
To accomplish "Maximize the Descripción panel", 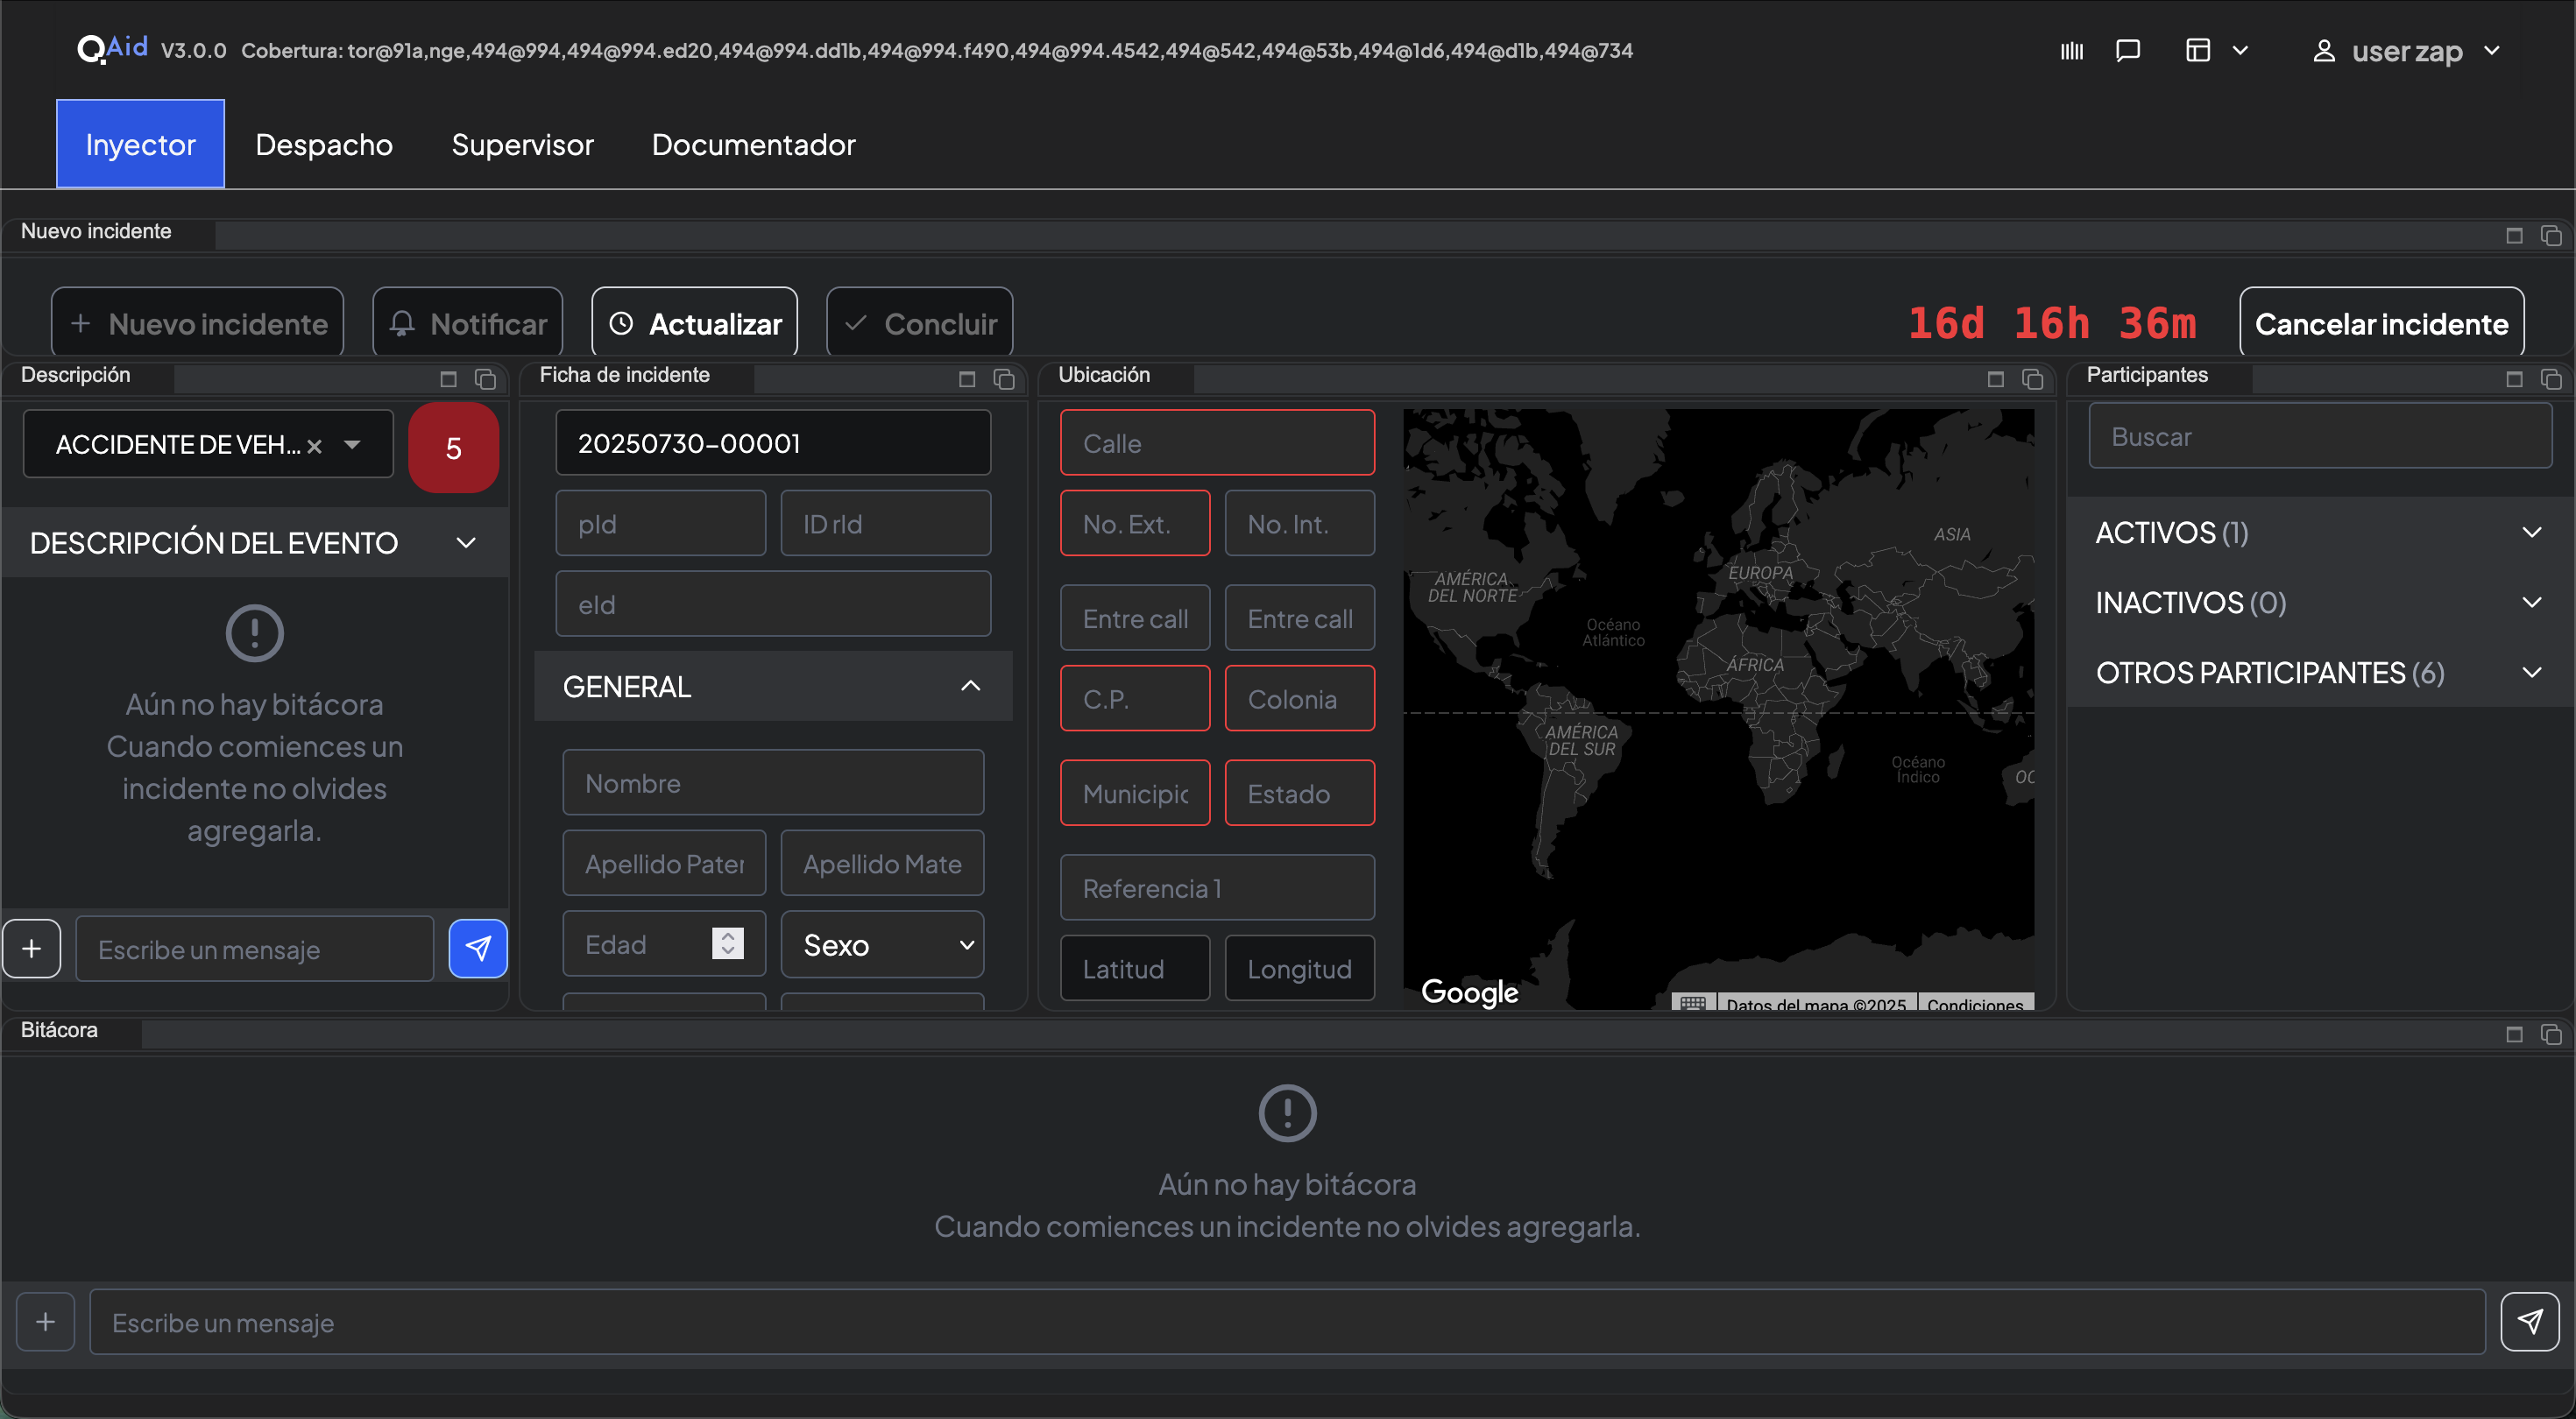I will 449,379.
